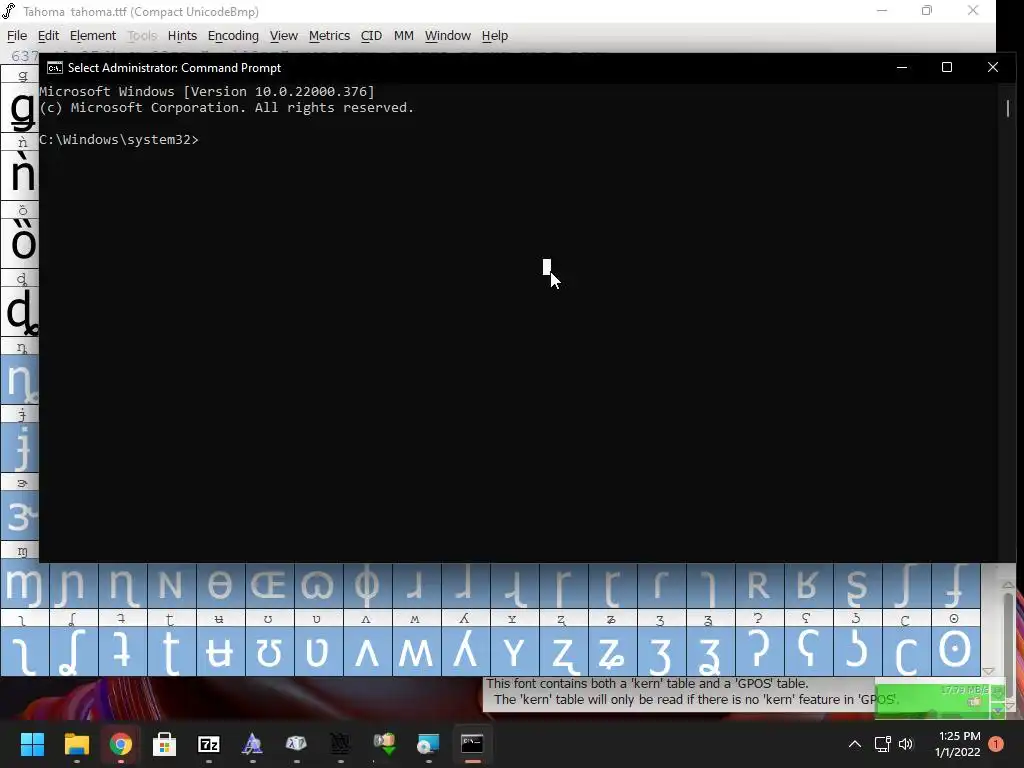
Task: Select the barred u (ʉ) glyph cell
Action: click(219, 651)
